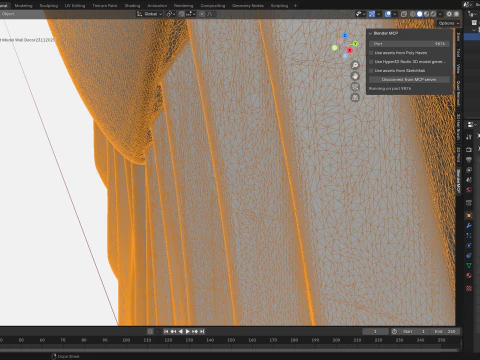Click the zoom magnifier viewport icon
Viewport: 480px width, 360px height.
[x=355, y=65]
